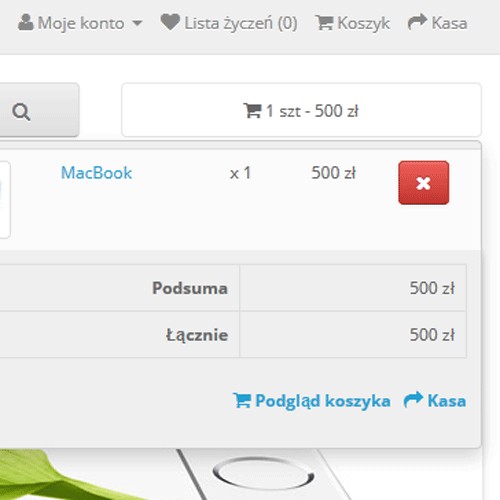
Task: Open the MacBook product link in the cart
Action: (x=96, y=173)
